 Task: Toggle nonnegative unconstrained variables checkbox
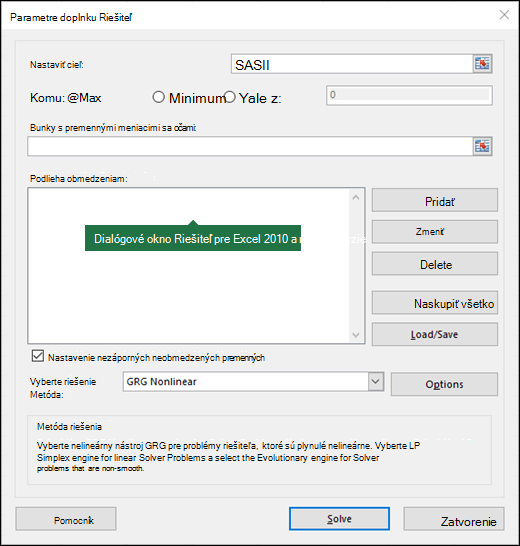[38, 356]
